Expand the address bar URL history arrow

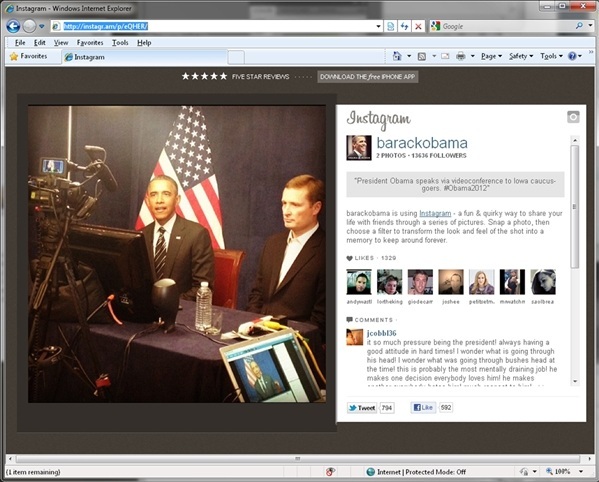click(x=378, y=26)
